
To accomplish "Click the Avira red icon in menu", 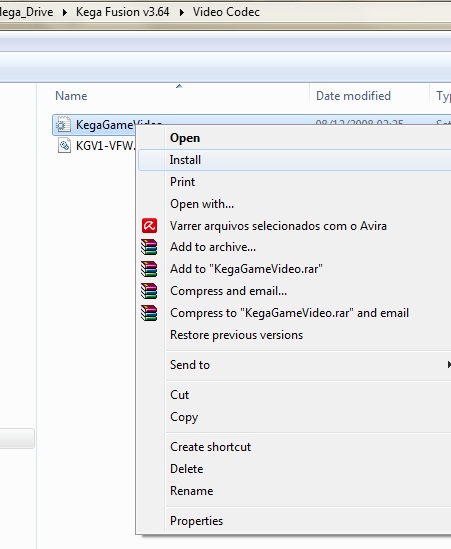I will point(150,225).
